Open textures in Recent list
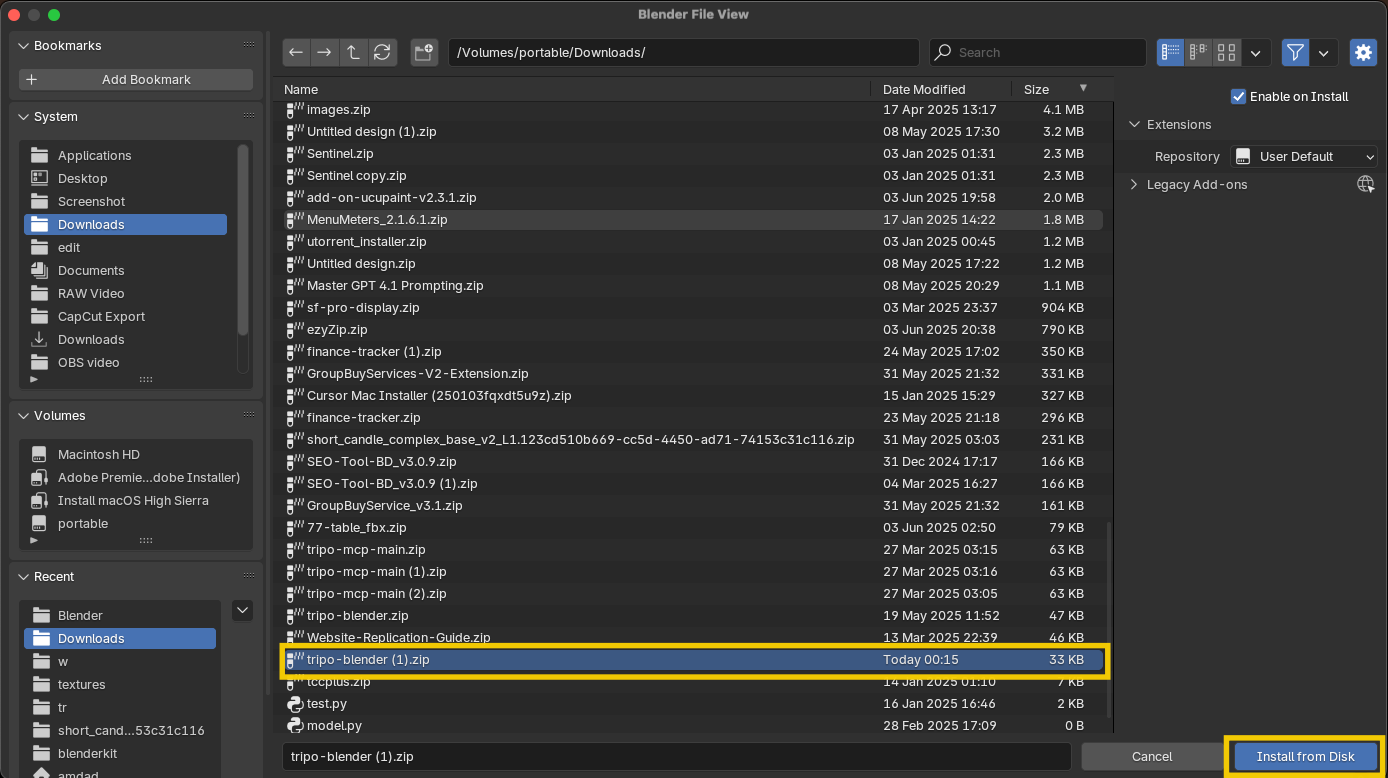The width and height of the screenshot is (1388, 778). 120,684
